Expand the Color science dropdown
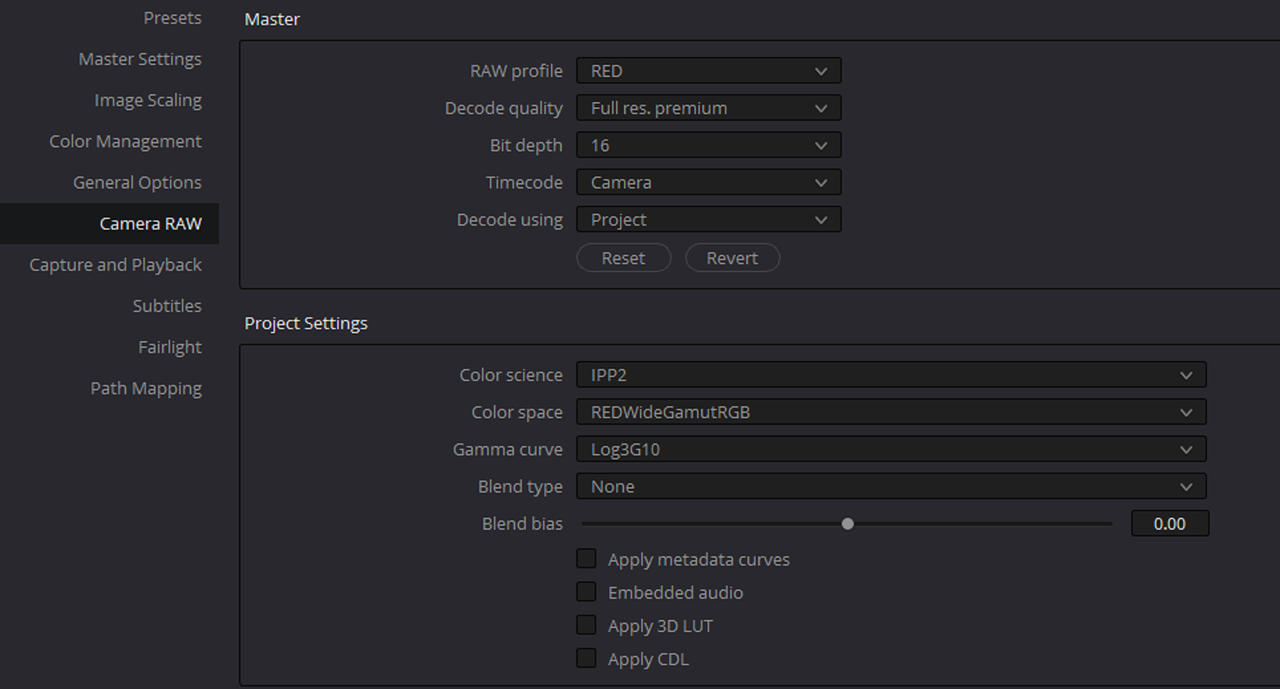The height and width of the screenshot is (689, 1280). (x=891, y=375)
